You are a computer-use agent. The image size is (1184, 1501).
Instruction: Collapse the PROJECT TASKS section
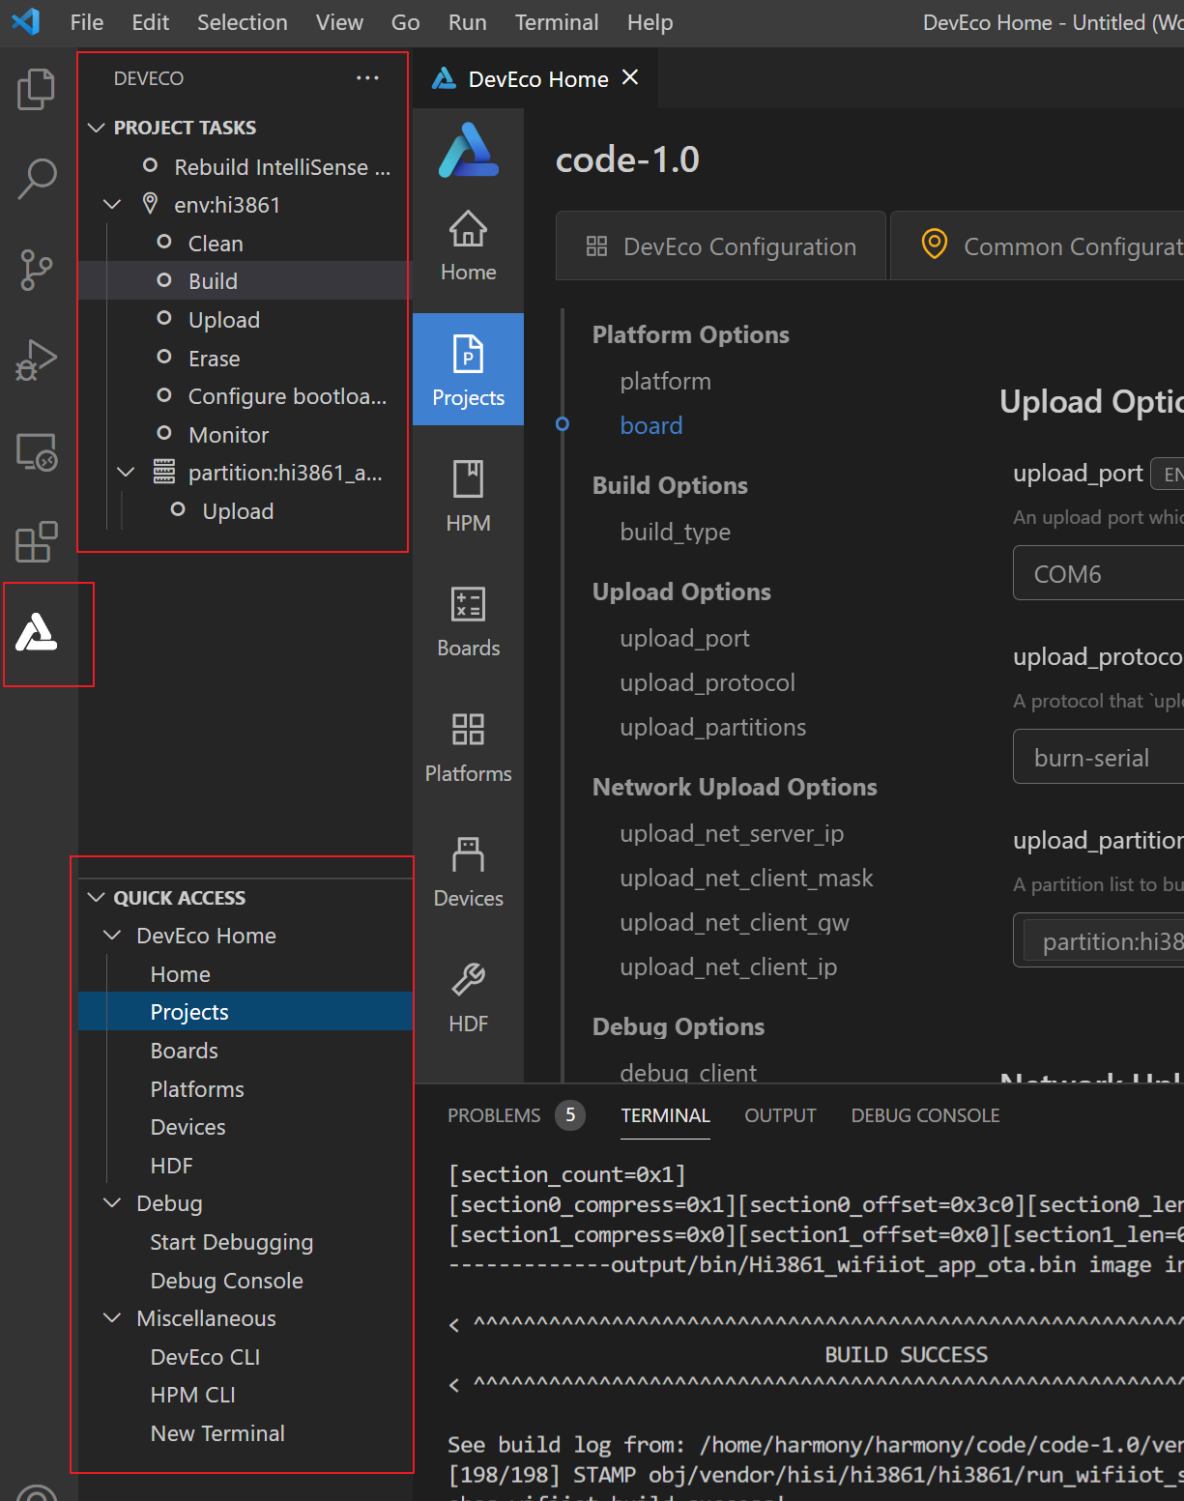pos(97,128)
